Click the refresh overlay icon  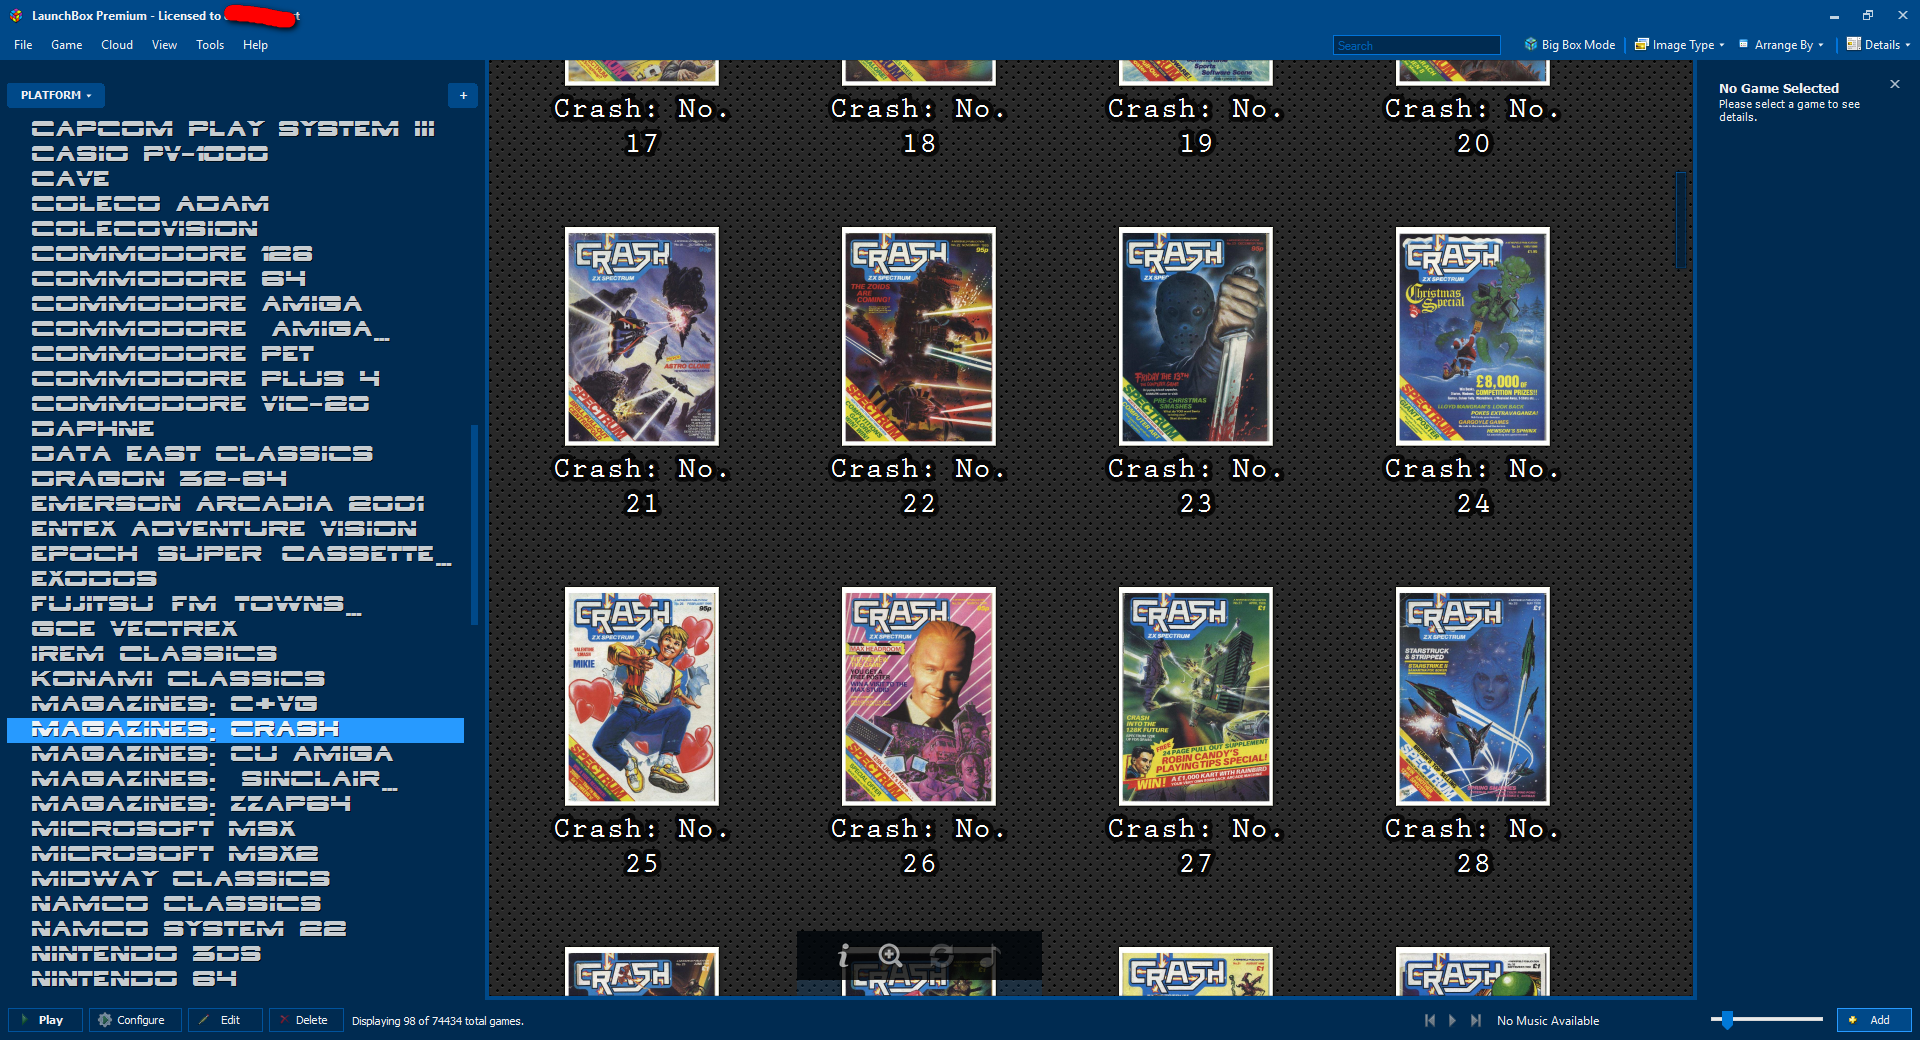(940, 956)
